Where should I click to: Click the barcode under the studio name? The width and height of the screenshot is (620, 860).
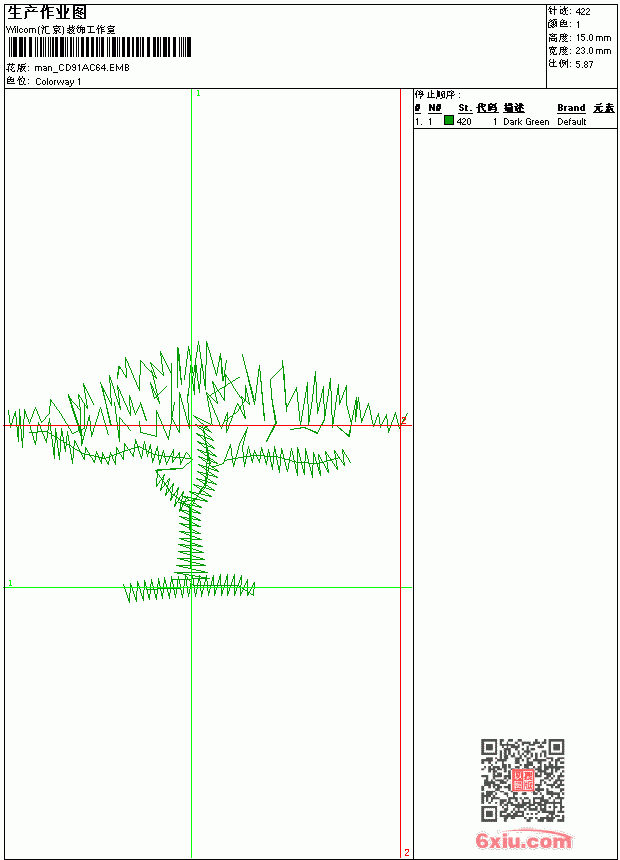click(x=99, y=47)
